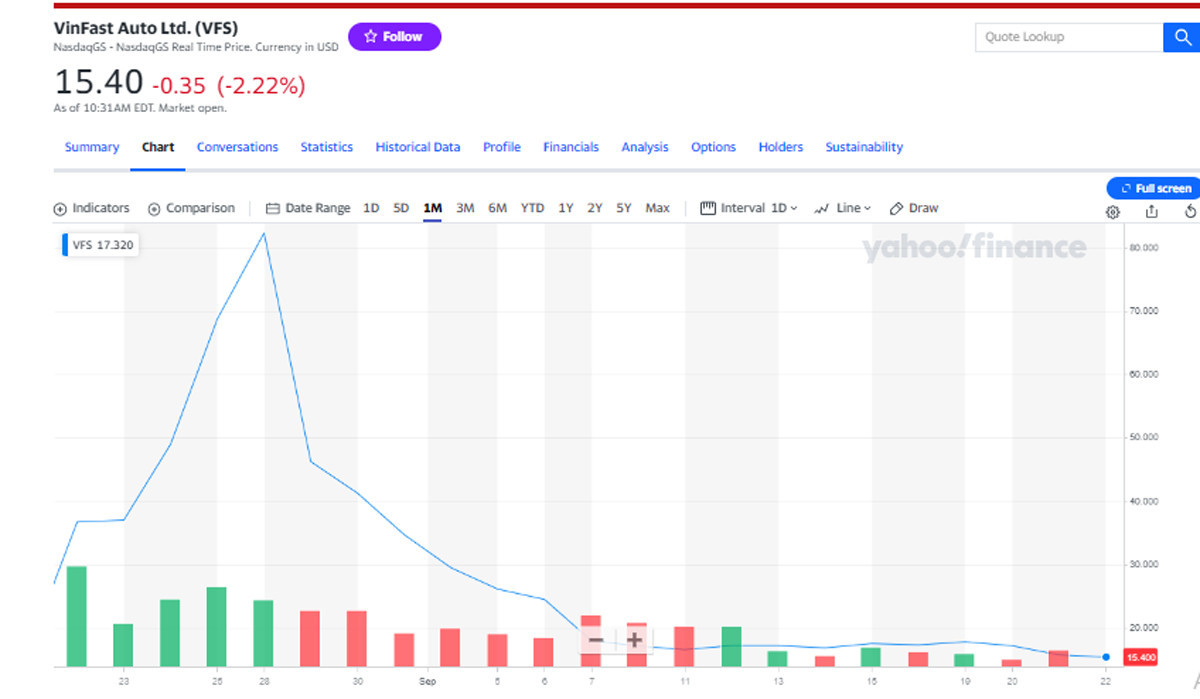The image size is (1200, 699).
Task: Switch range to 3M
Action: point(465,208)
